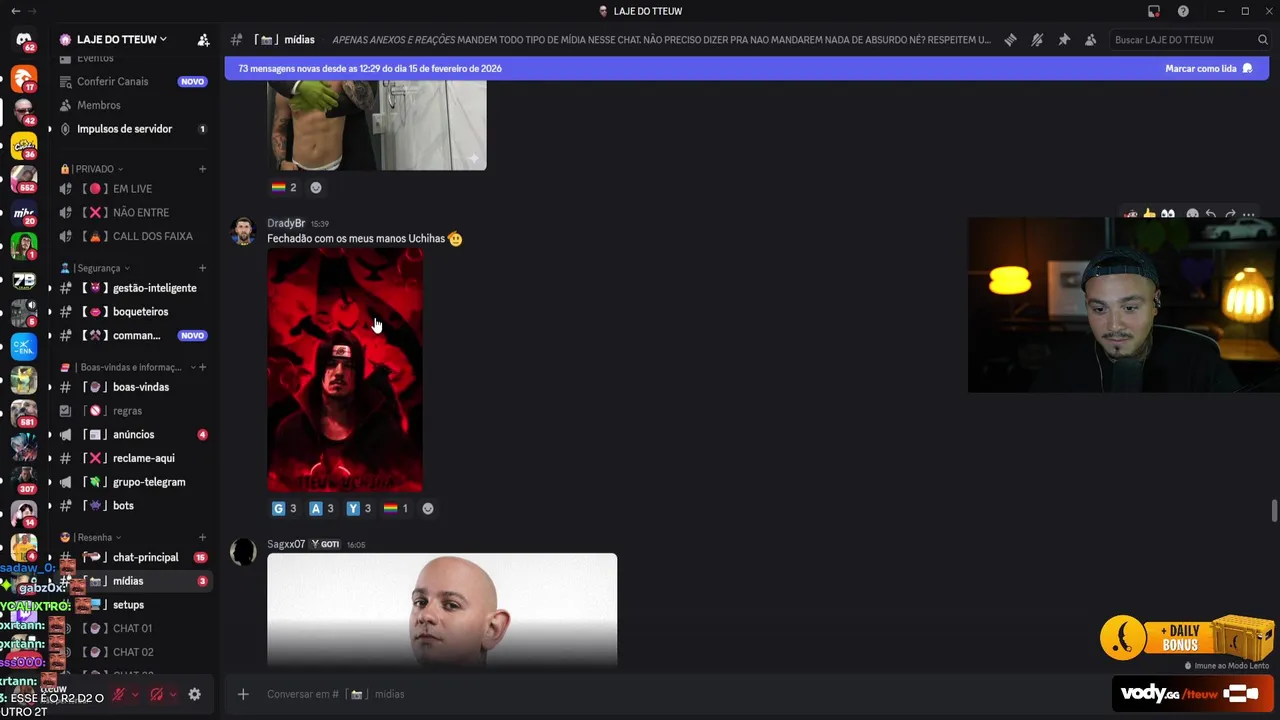Open the bald man image attachment
The width and height of the screenshot is (1280, 720).
coord(442,610)
